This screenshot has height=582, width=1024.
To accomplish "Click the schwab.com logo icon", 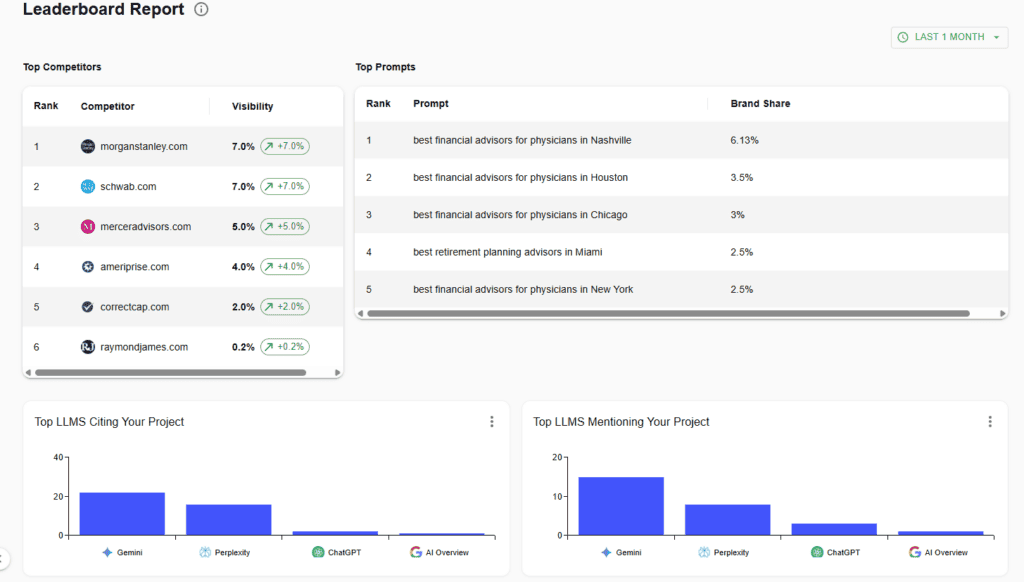I will click(x=88, y=186).
